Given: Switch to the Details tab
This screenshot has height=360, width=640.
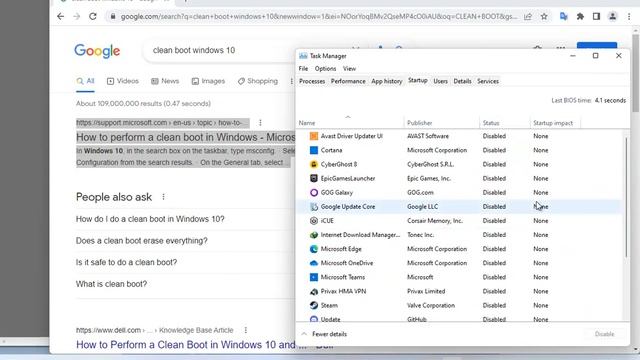Looking at the screenshot, I should point(462,81).
